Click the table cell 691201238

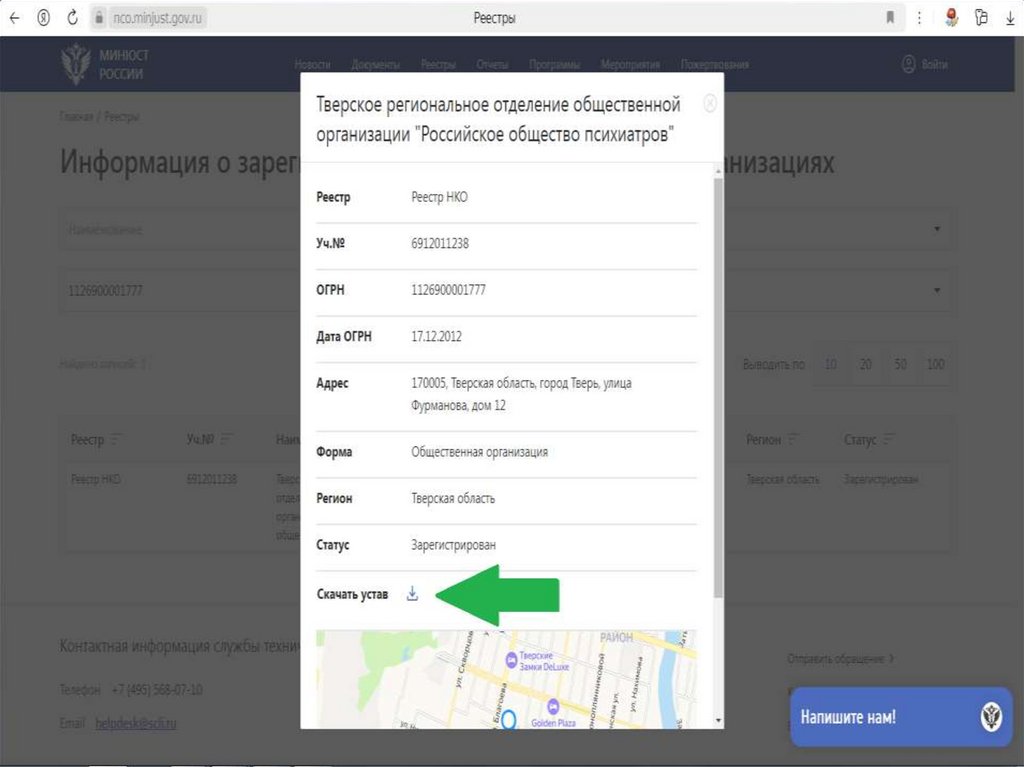pyautogui.click(x=212, y=479)
